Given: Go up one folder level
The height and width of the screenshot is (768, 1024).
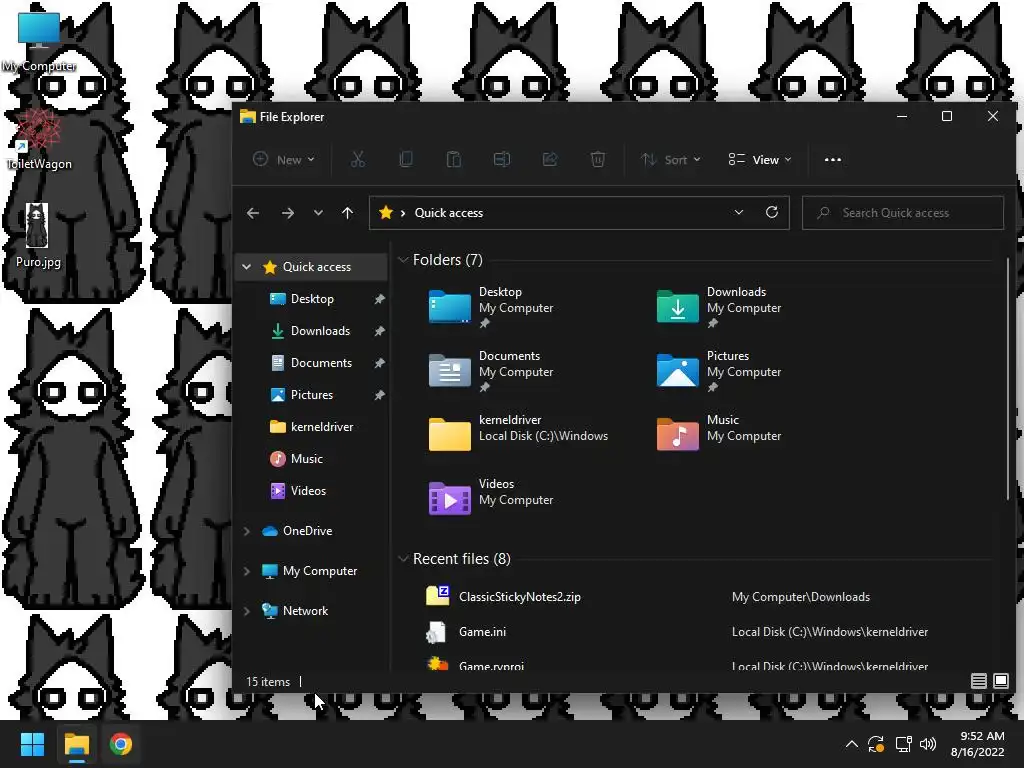Looking at the screenshot, I should point(347,213).
